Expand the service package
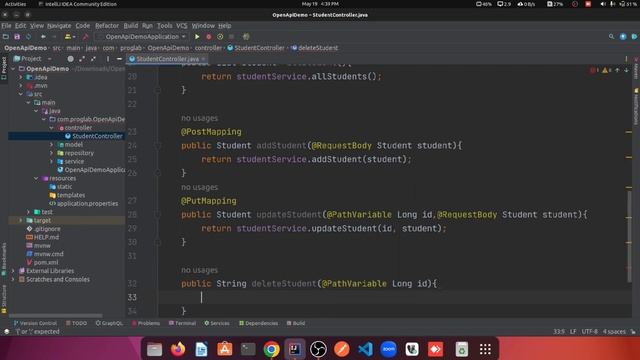 click(51, 162)
